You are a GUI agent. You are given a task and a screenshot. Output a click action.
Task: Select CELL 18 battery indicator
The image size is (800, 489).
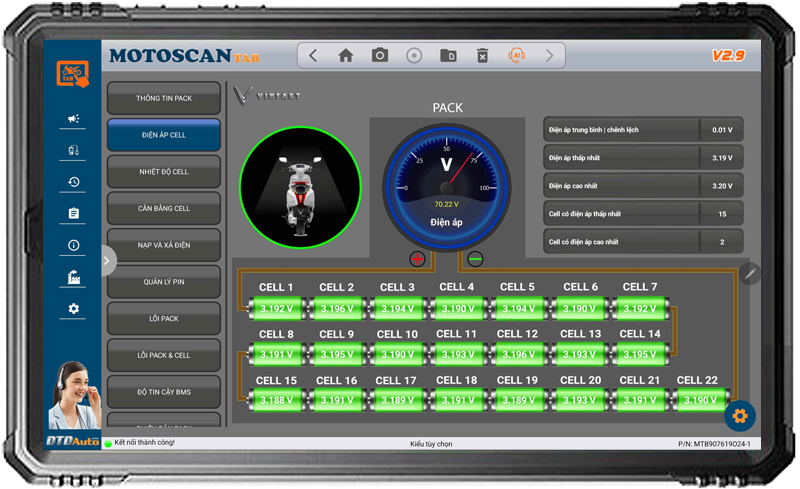458,400
